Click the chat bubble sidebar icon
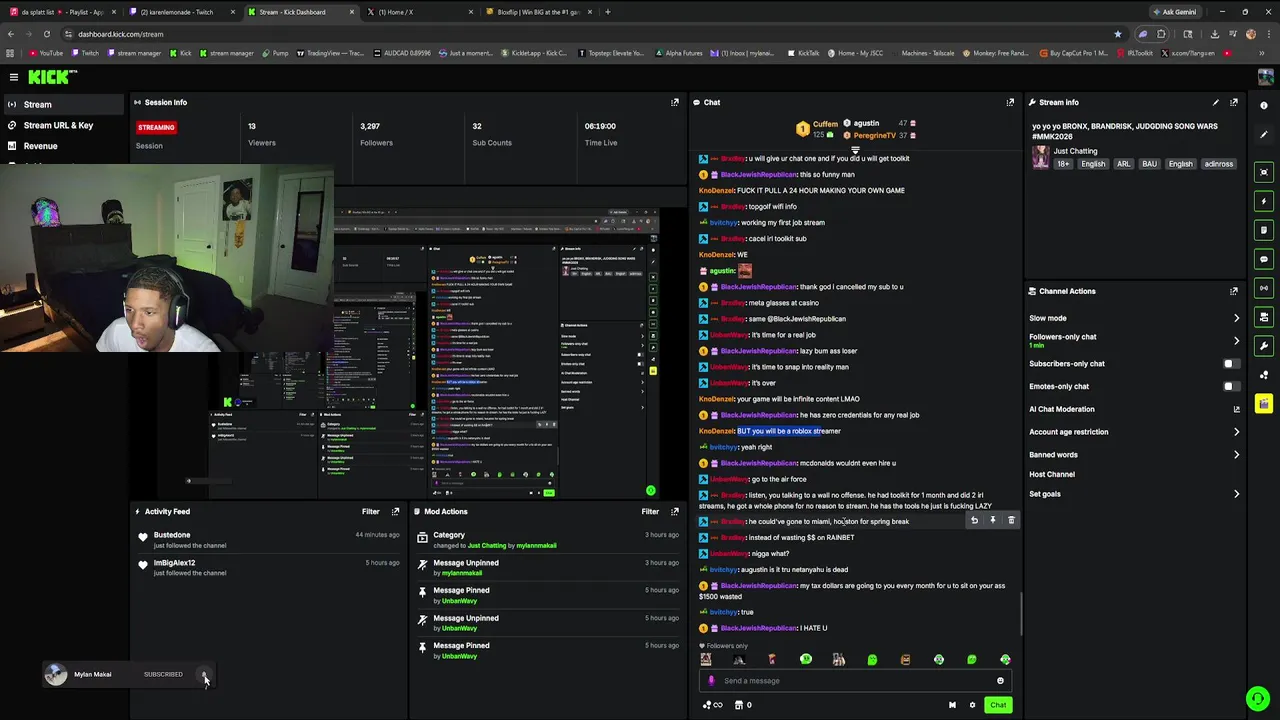The height and width of the screenshot is (720, 1280). 1264,259
